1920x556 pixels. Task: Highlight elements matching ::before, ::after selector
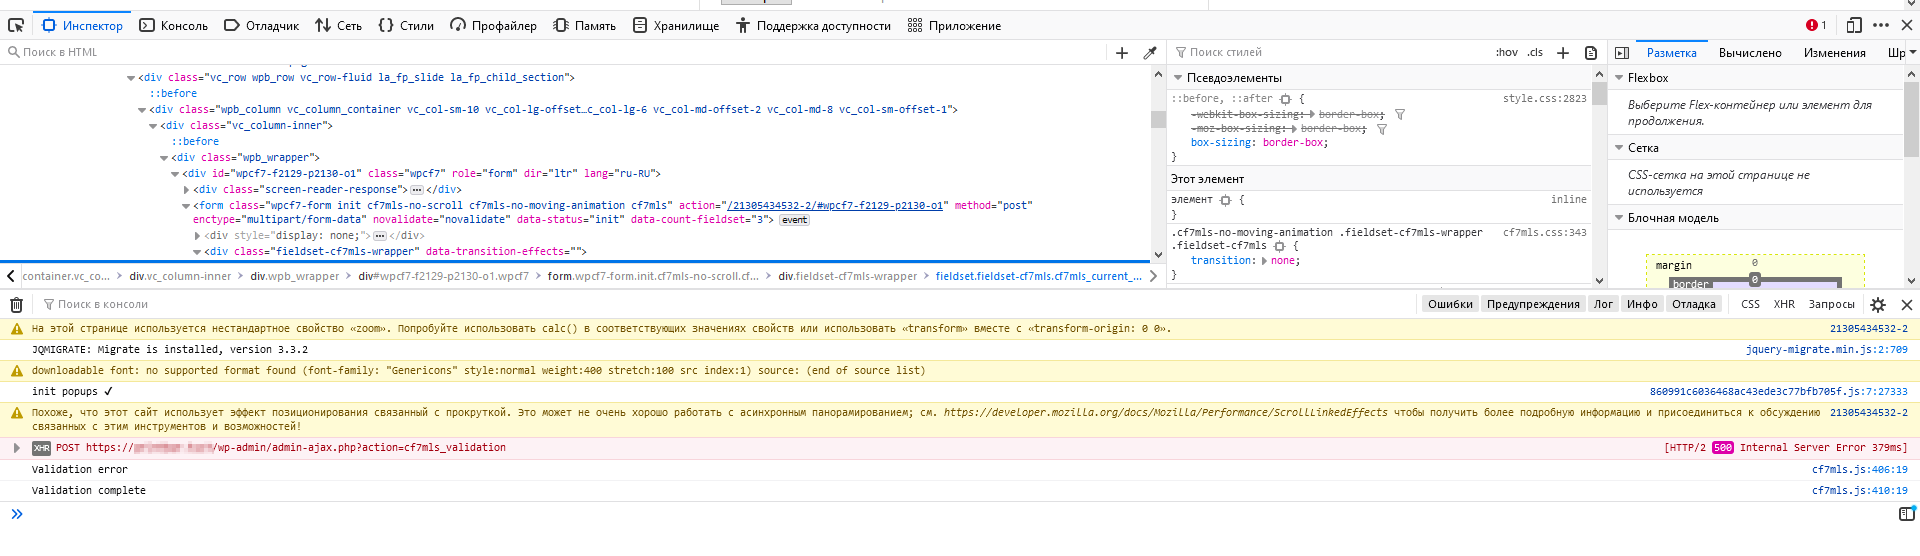1286,99
